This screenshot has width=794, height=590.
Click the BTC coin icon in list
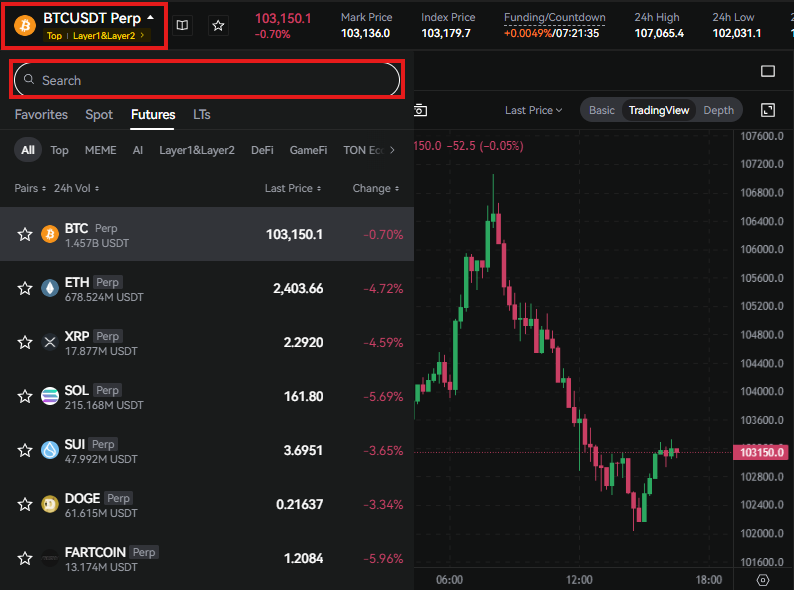pyautogui.click(x=50, y=234)
